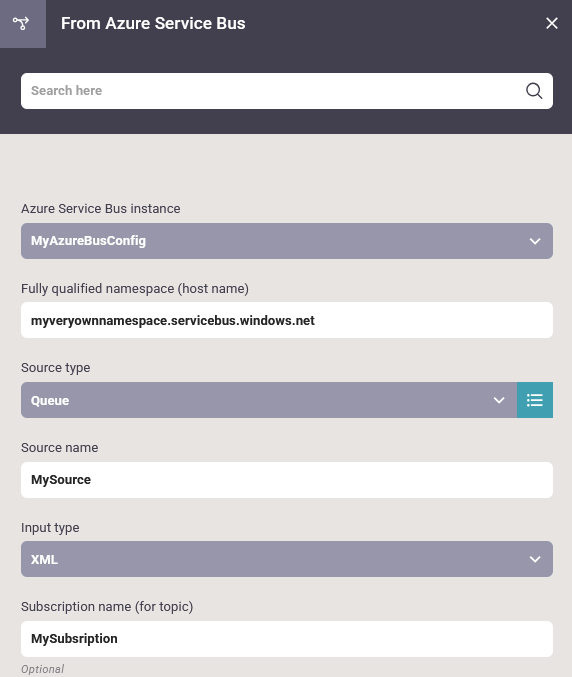Expand chevron on Azure Service Bus instance
This screenshot has height=677, width=572.
point(535,241)
